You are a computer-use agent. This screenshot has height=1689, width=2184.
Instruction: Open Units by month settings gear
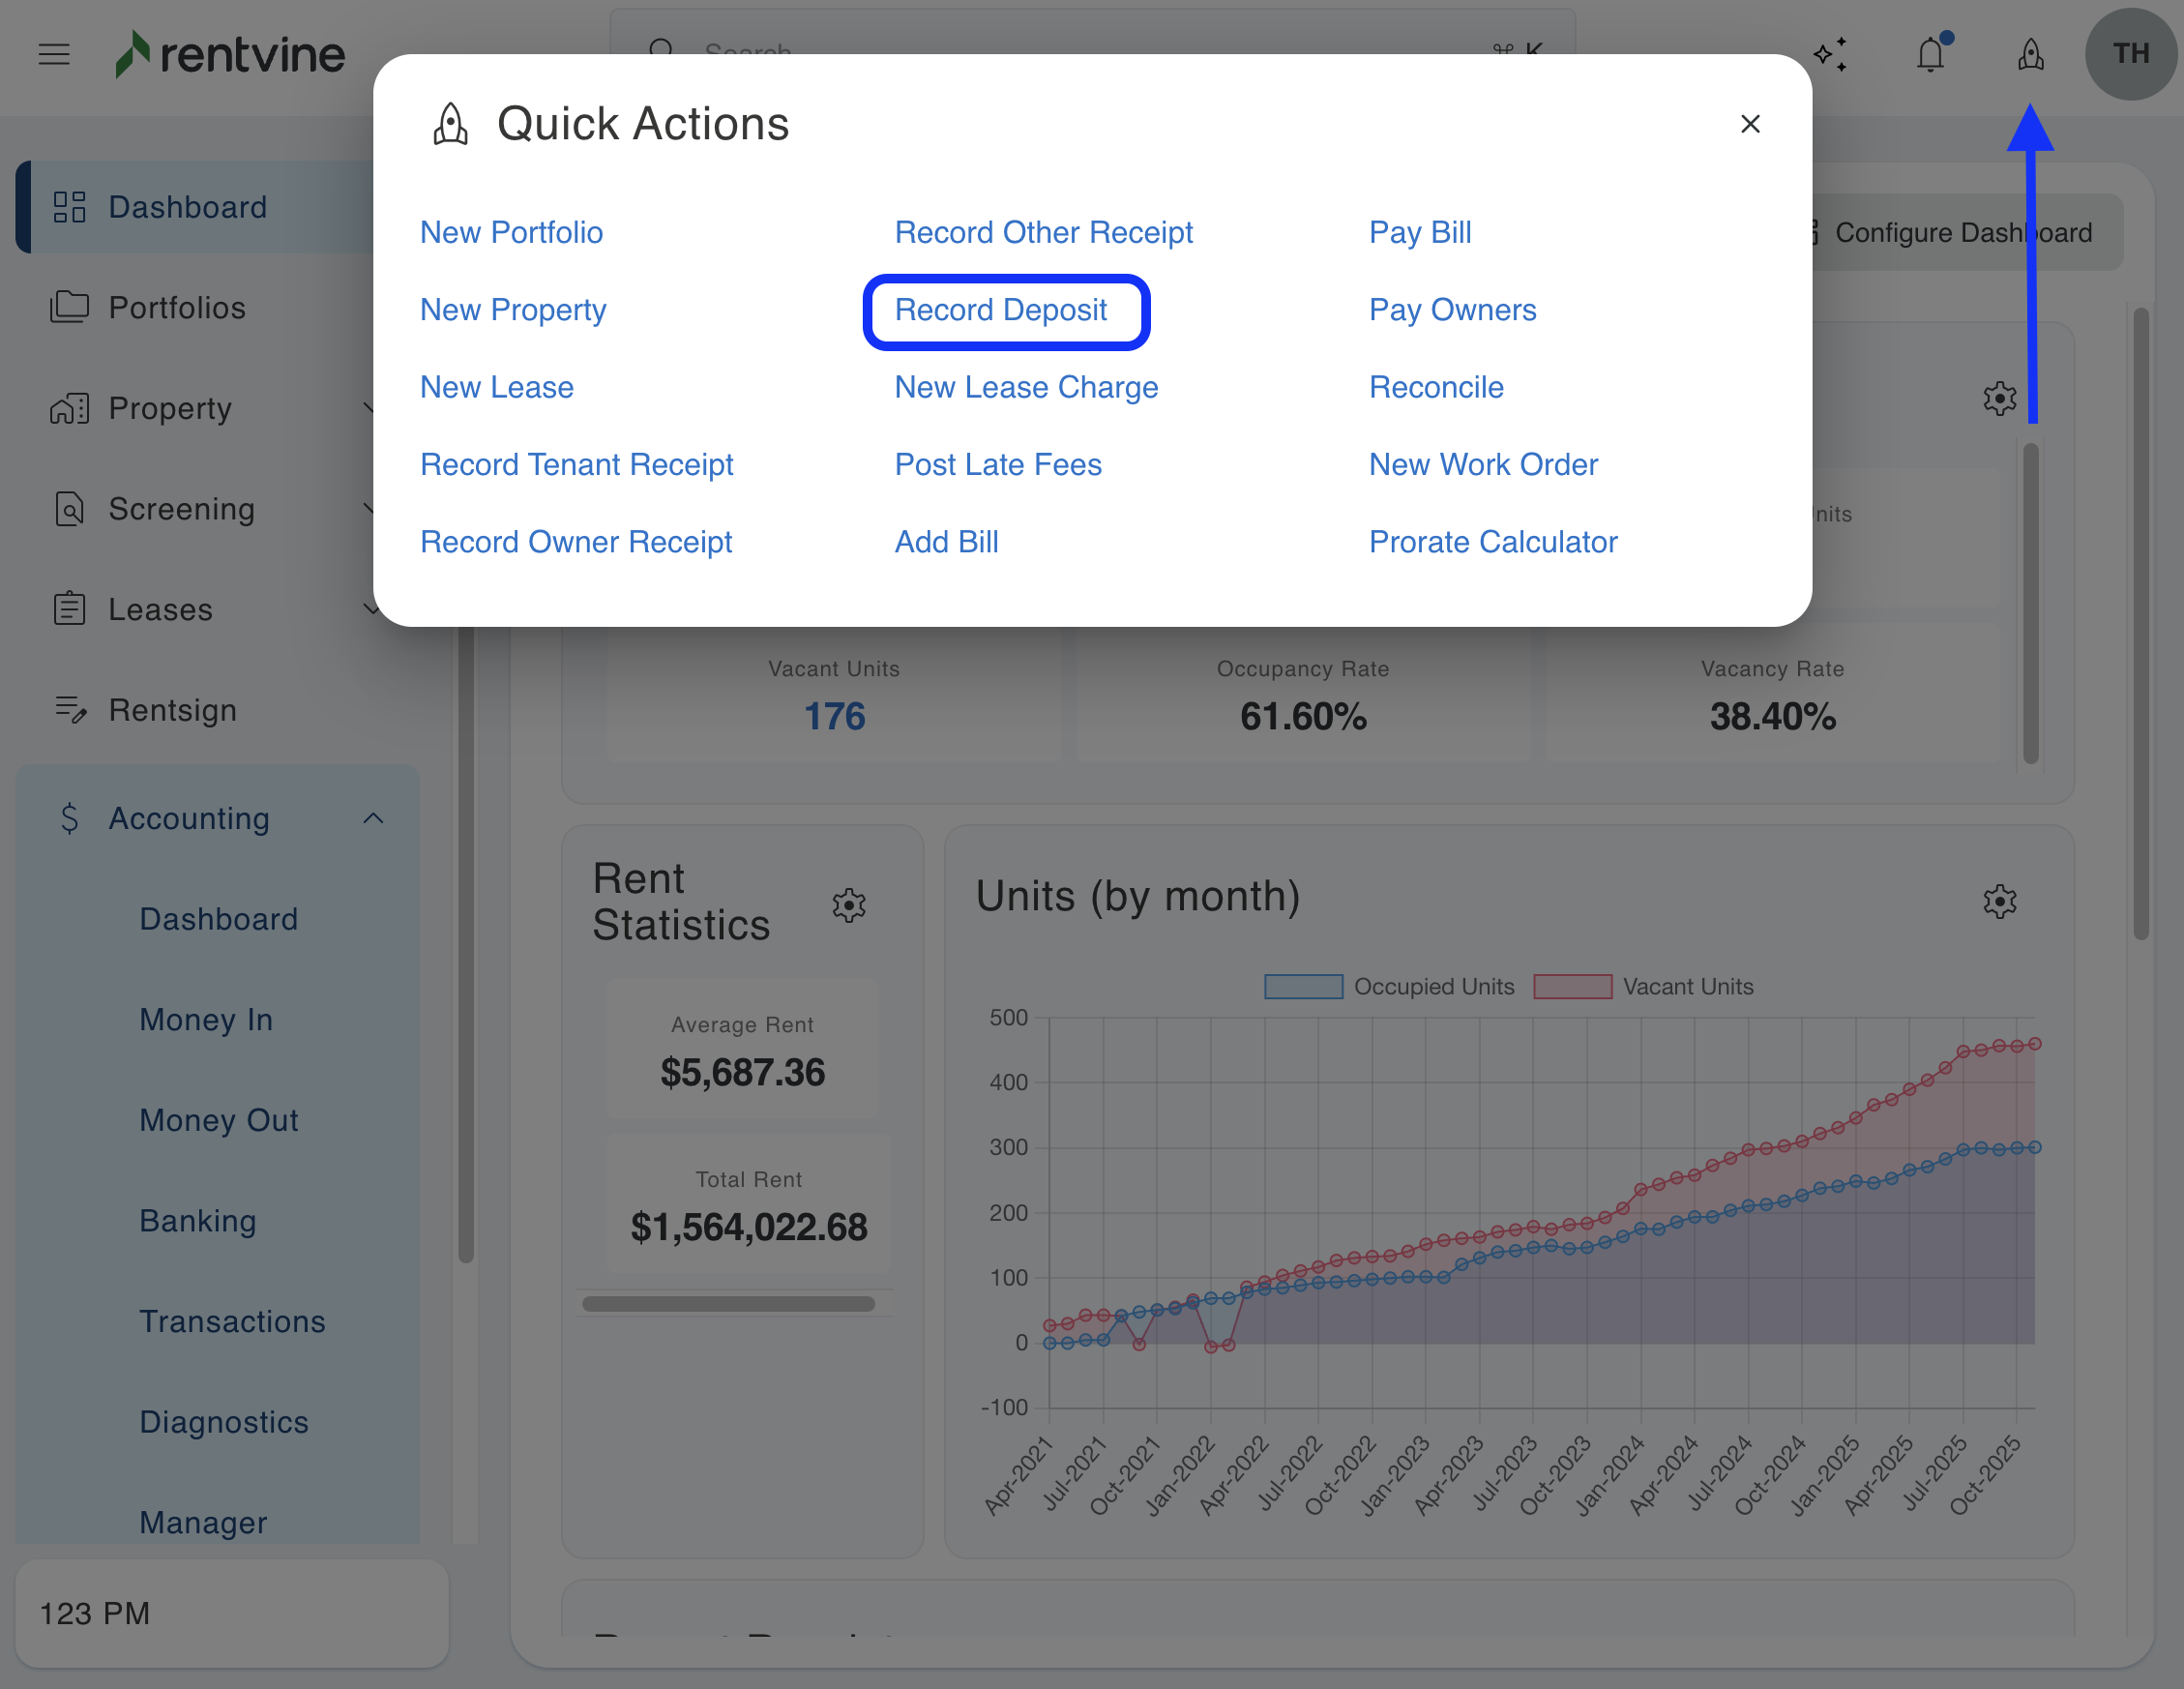pos(1999,901)
